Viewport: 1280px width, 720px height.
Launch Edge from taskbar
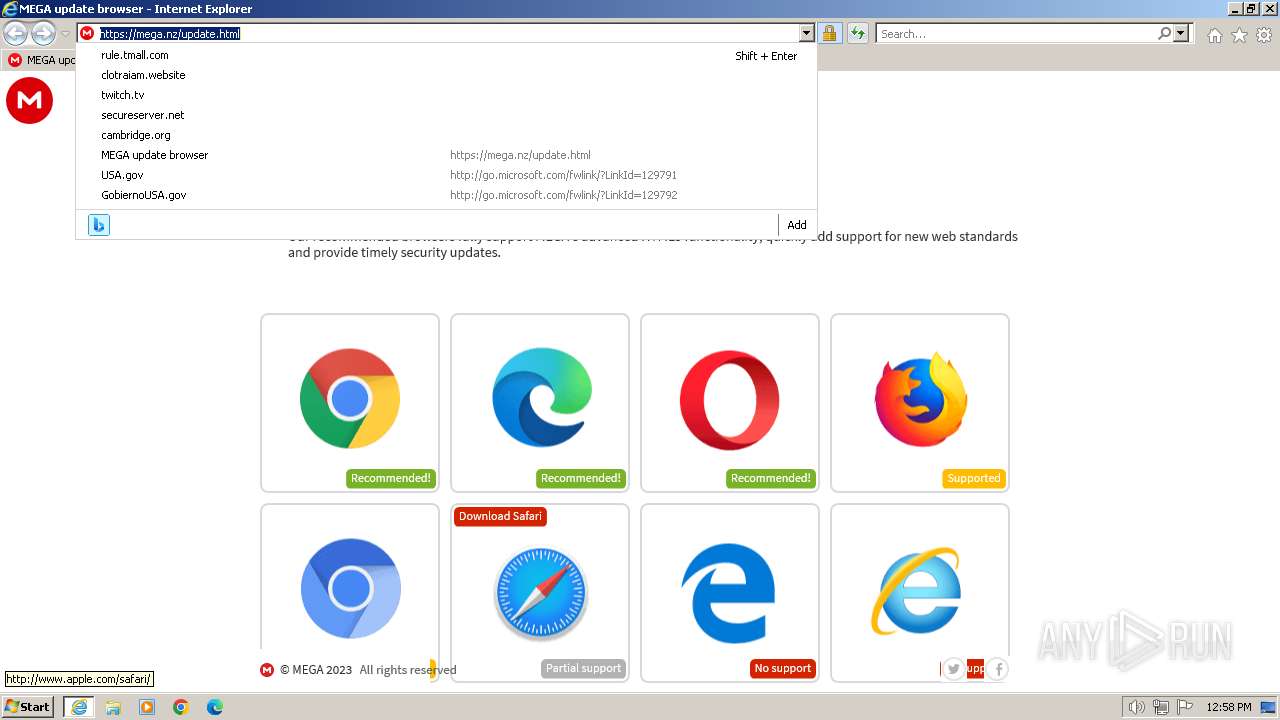[x=215, y=707]
